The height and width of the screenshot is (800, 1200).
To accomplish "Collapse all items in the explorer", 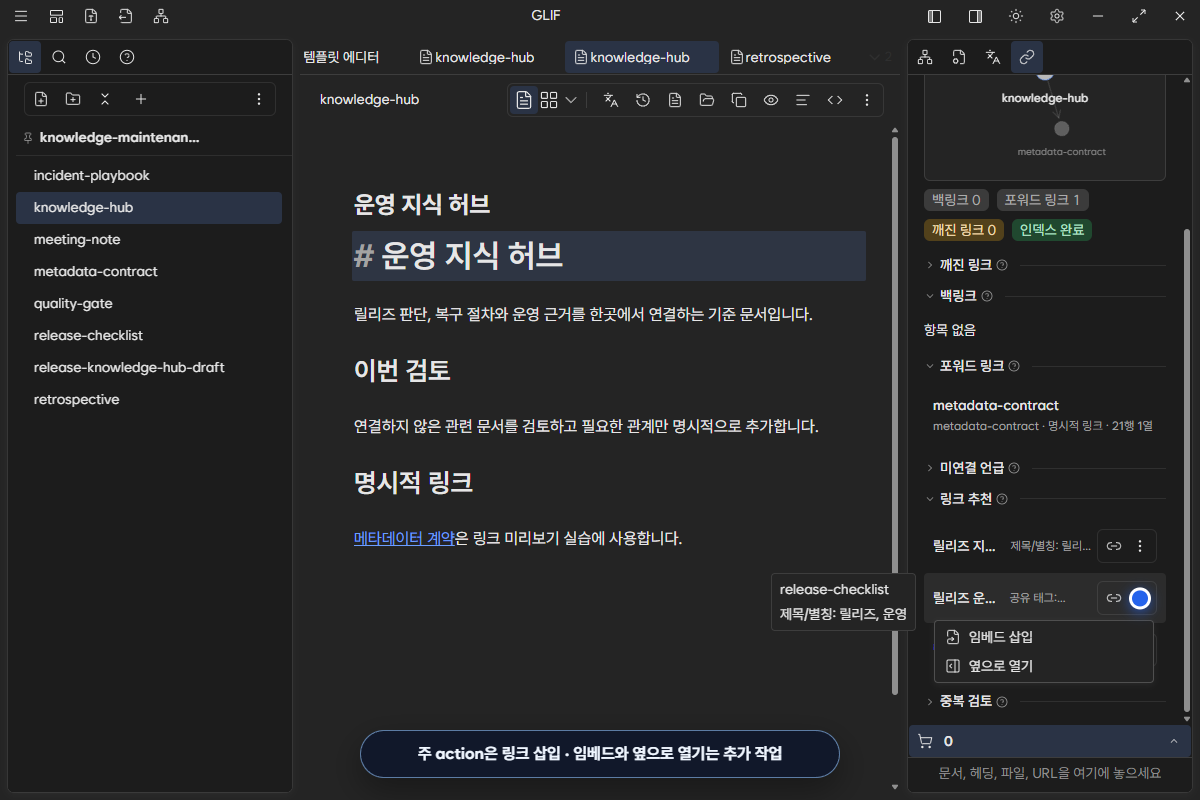I will click(x=105, y=99).
